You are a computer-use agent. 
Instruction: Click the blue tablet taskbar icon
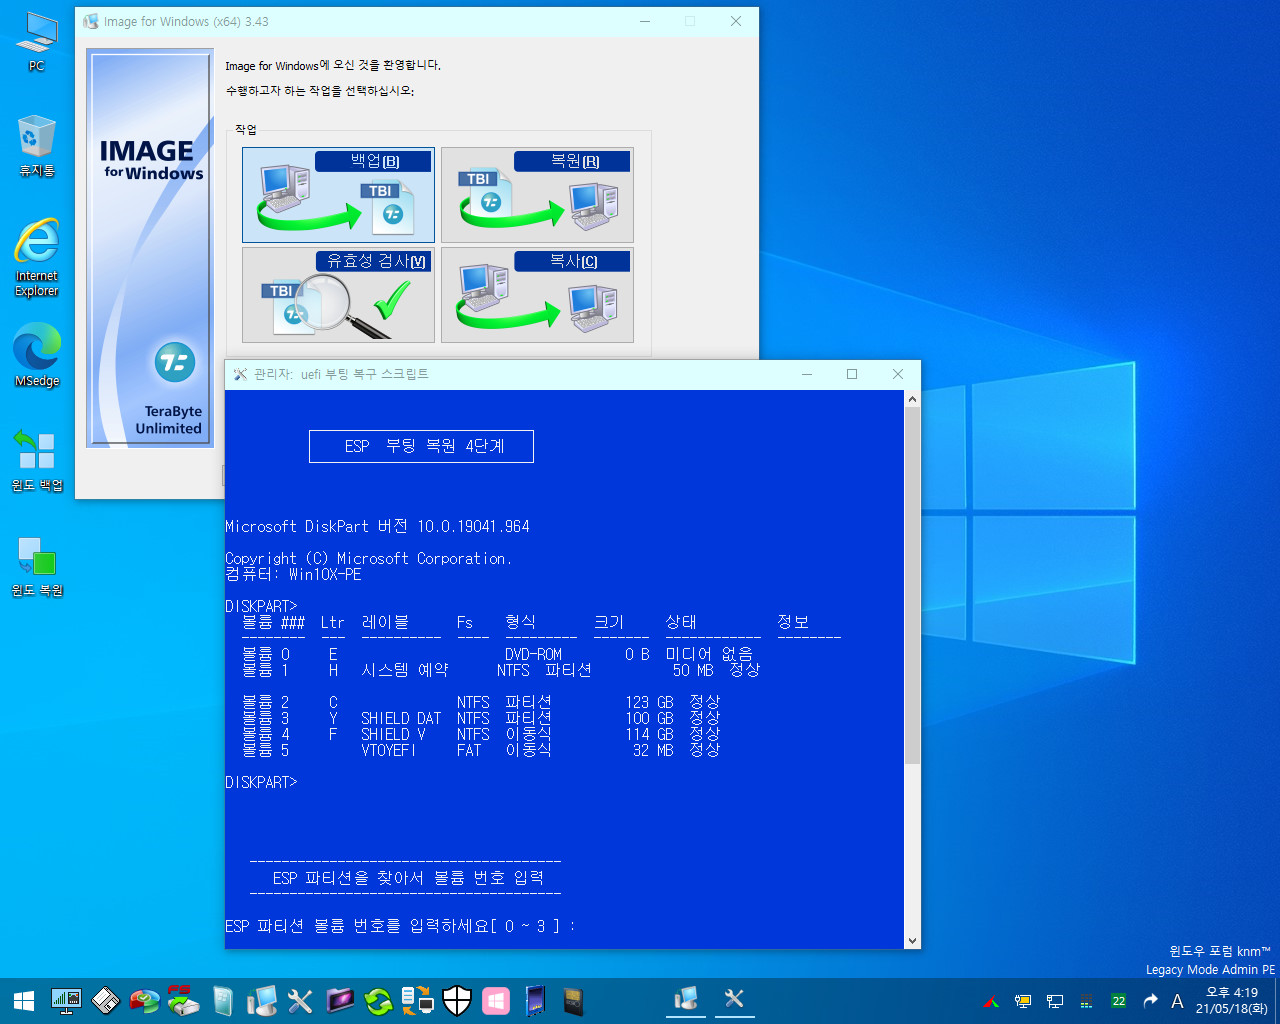[x=535, y=1000]
